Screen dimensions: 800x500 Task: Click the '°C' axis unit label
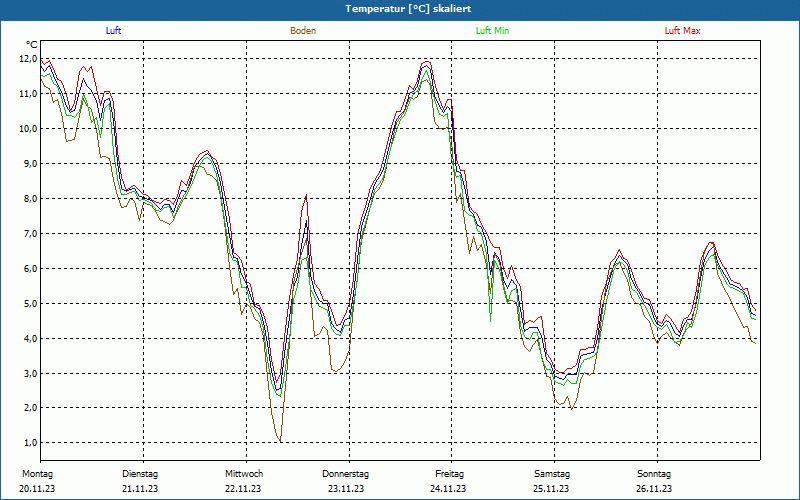[31, 45]
